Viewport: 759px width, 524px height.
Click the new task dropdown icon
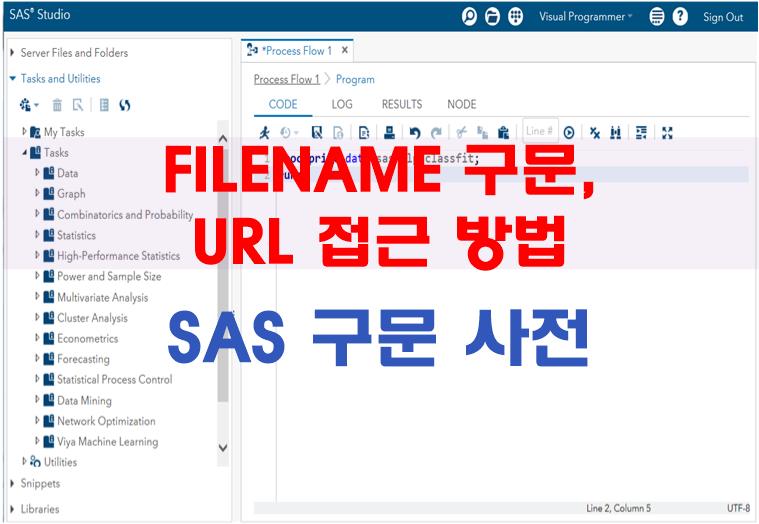(x=29, y=105)
